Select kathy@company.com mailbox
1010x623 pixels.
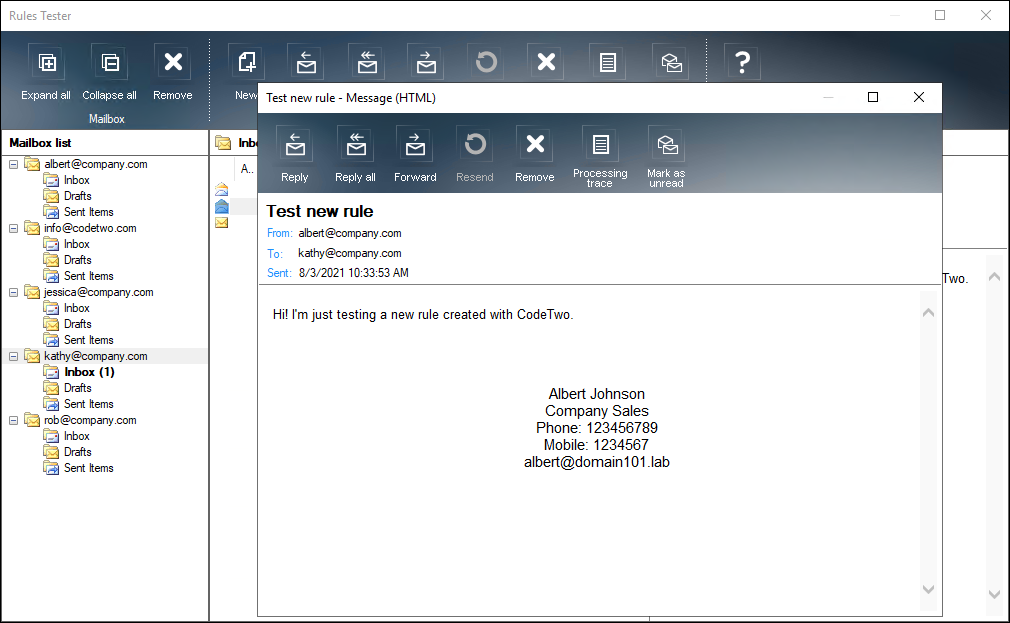pos(95,356)
